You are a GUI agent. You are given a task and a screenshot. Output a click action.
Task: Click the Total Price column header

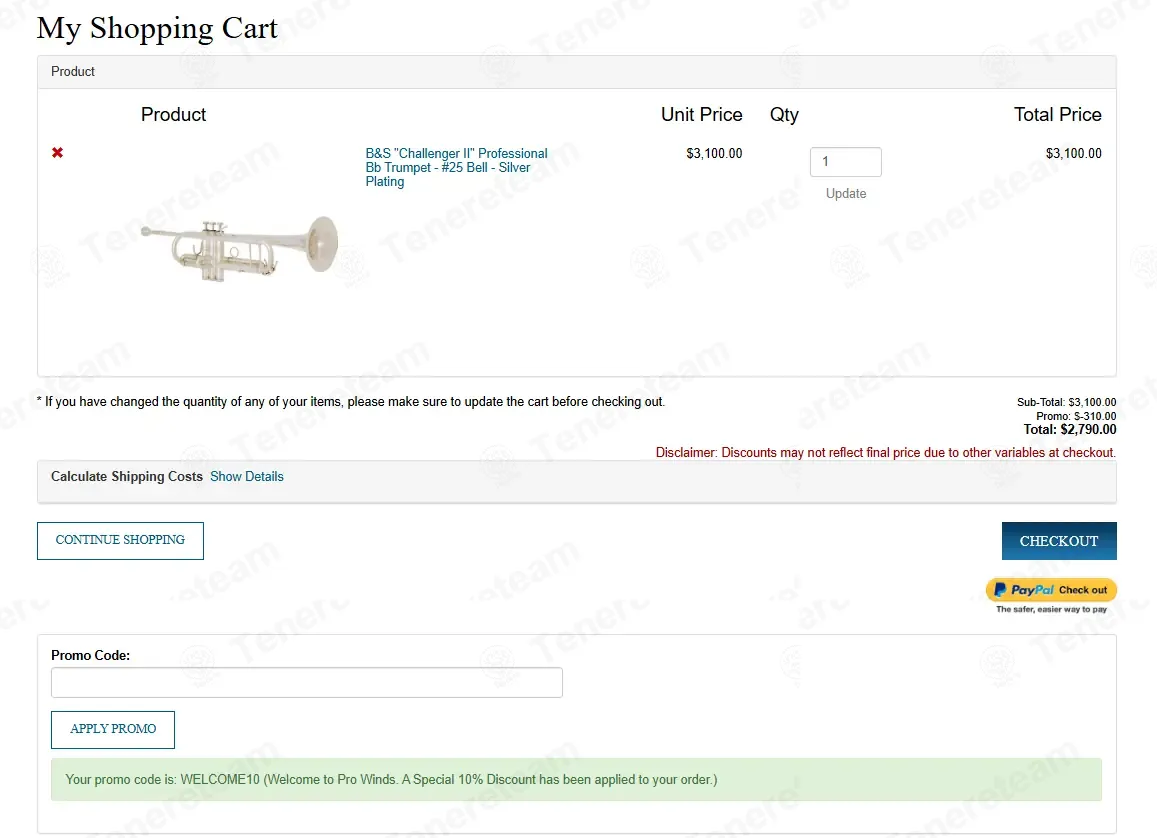click(1057, 114)
